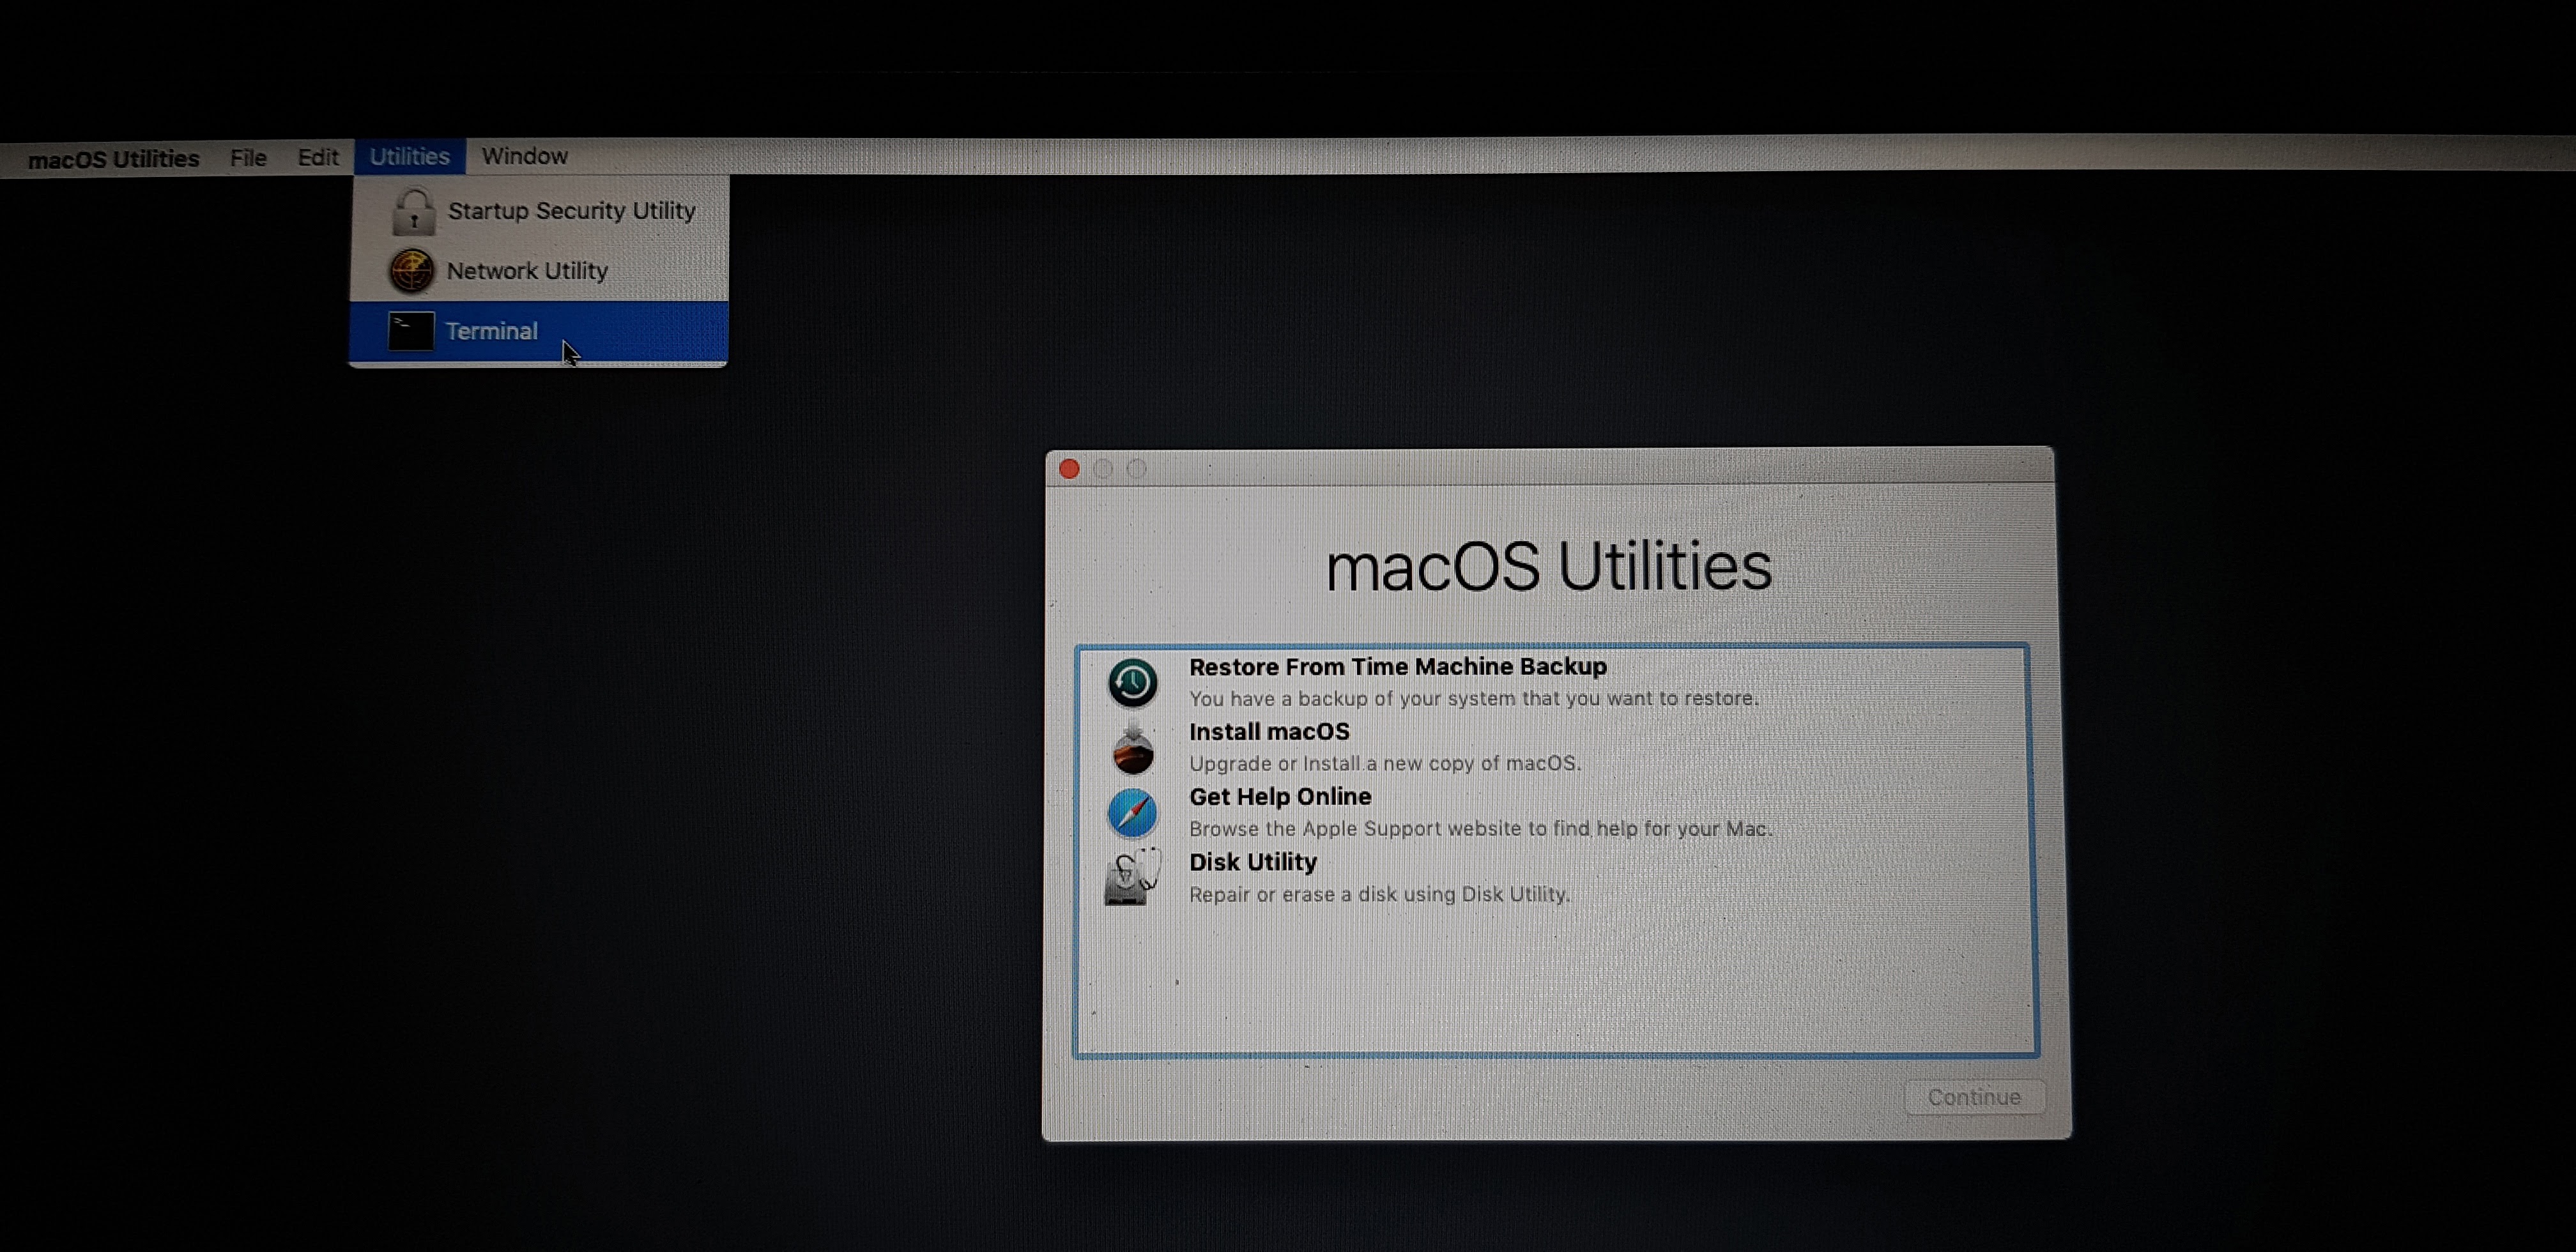Click the Continue button
Screen dimensions: 2576x1252
pyautogui.click(x=1974, y=1097)
